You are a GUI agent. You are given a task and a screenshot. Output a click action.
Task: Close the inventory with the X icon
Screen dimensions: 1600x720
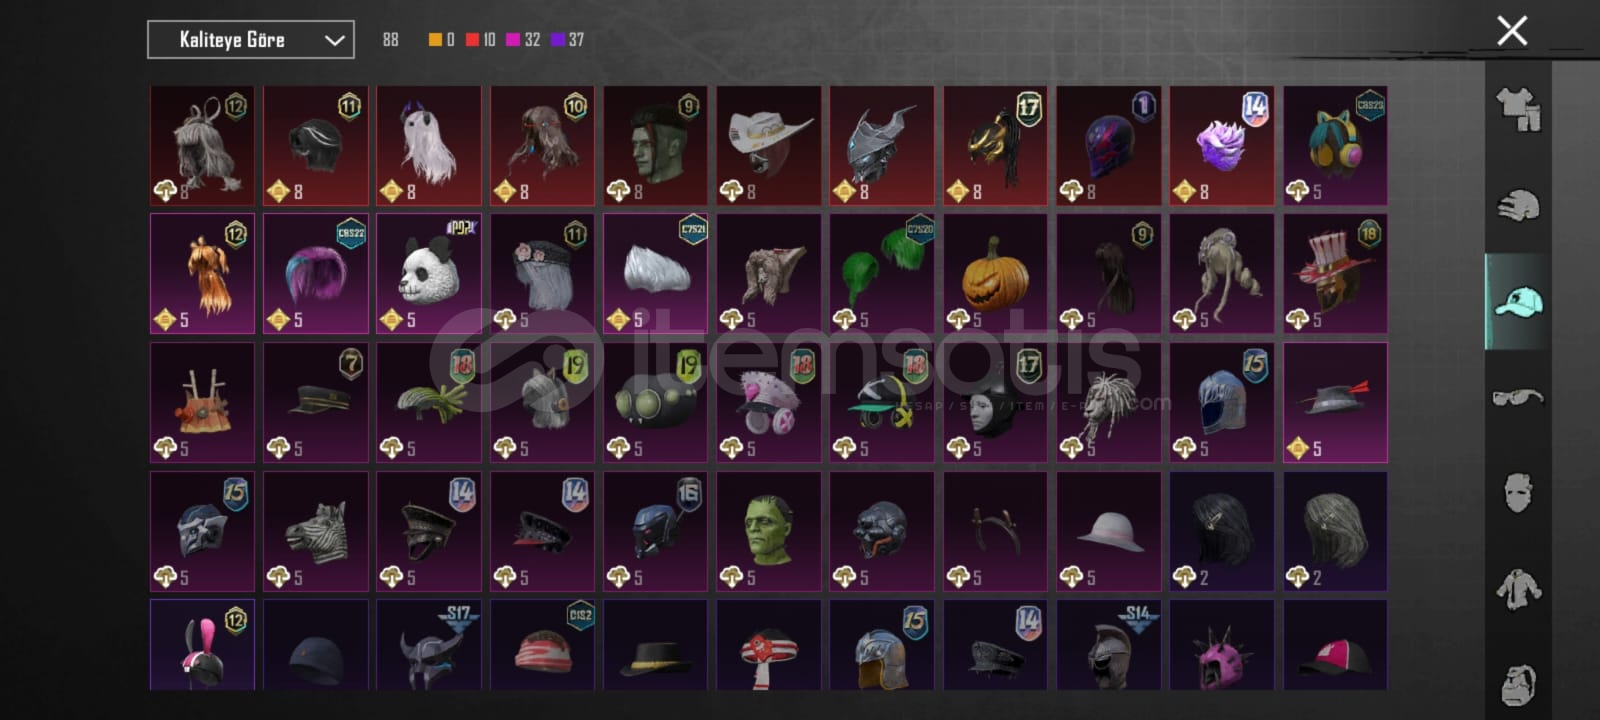[1512, 31]
